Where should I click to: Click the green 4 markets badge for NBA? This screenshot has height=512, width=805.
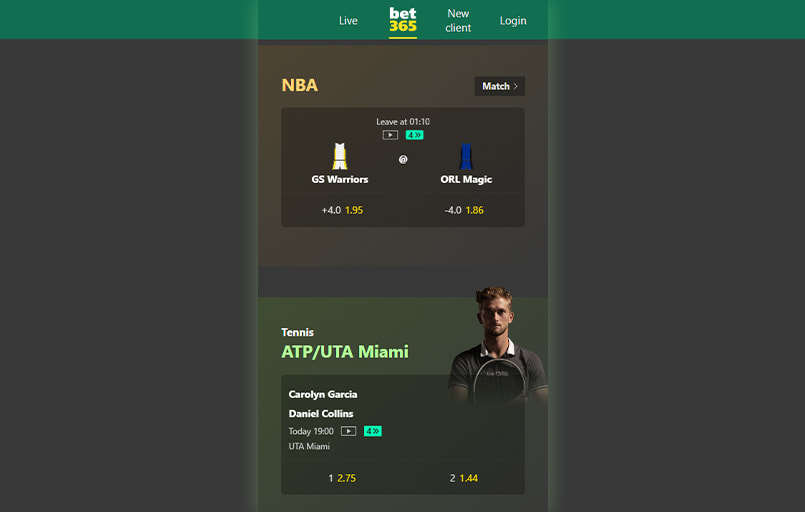(x=414, y=135)
